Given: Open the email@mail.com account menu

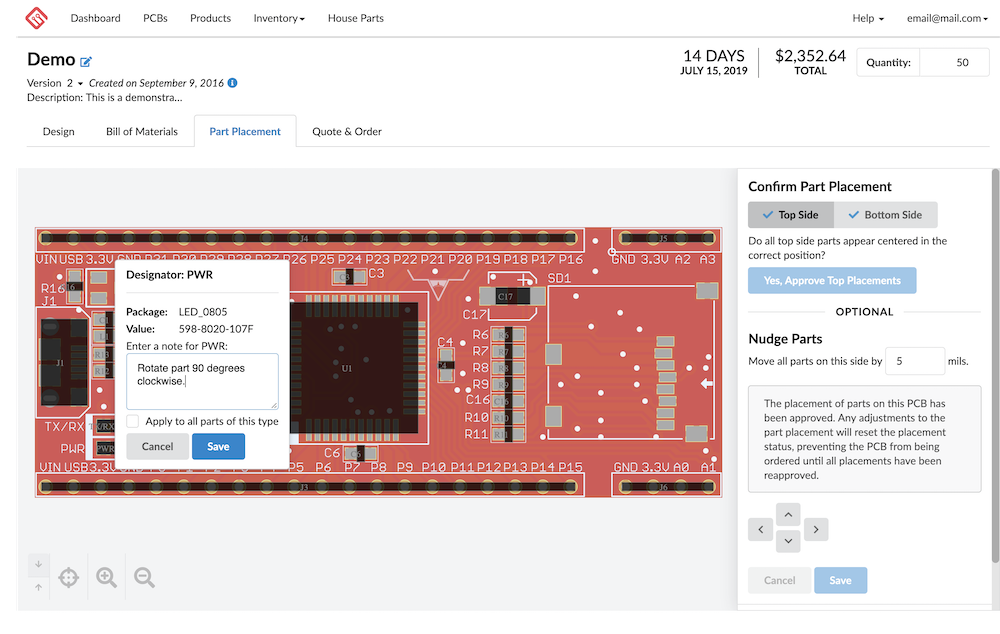Looking at the screenshot, I should (x=947, y=18).
